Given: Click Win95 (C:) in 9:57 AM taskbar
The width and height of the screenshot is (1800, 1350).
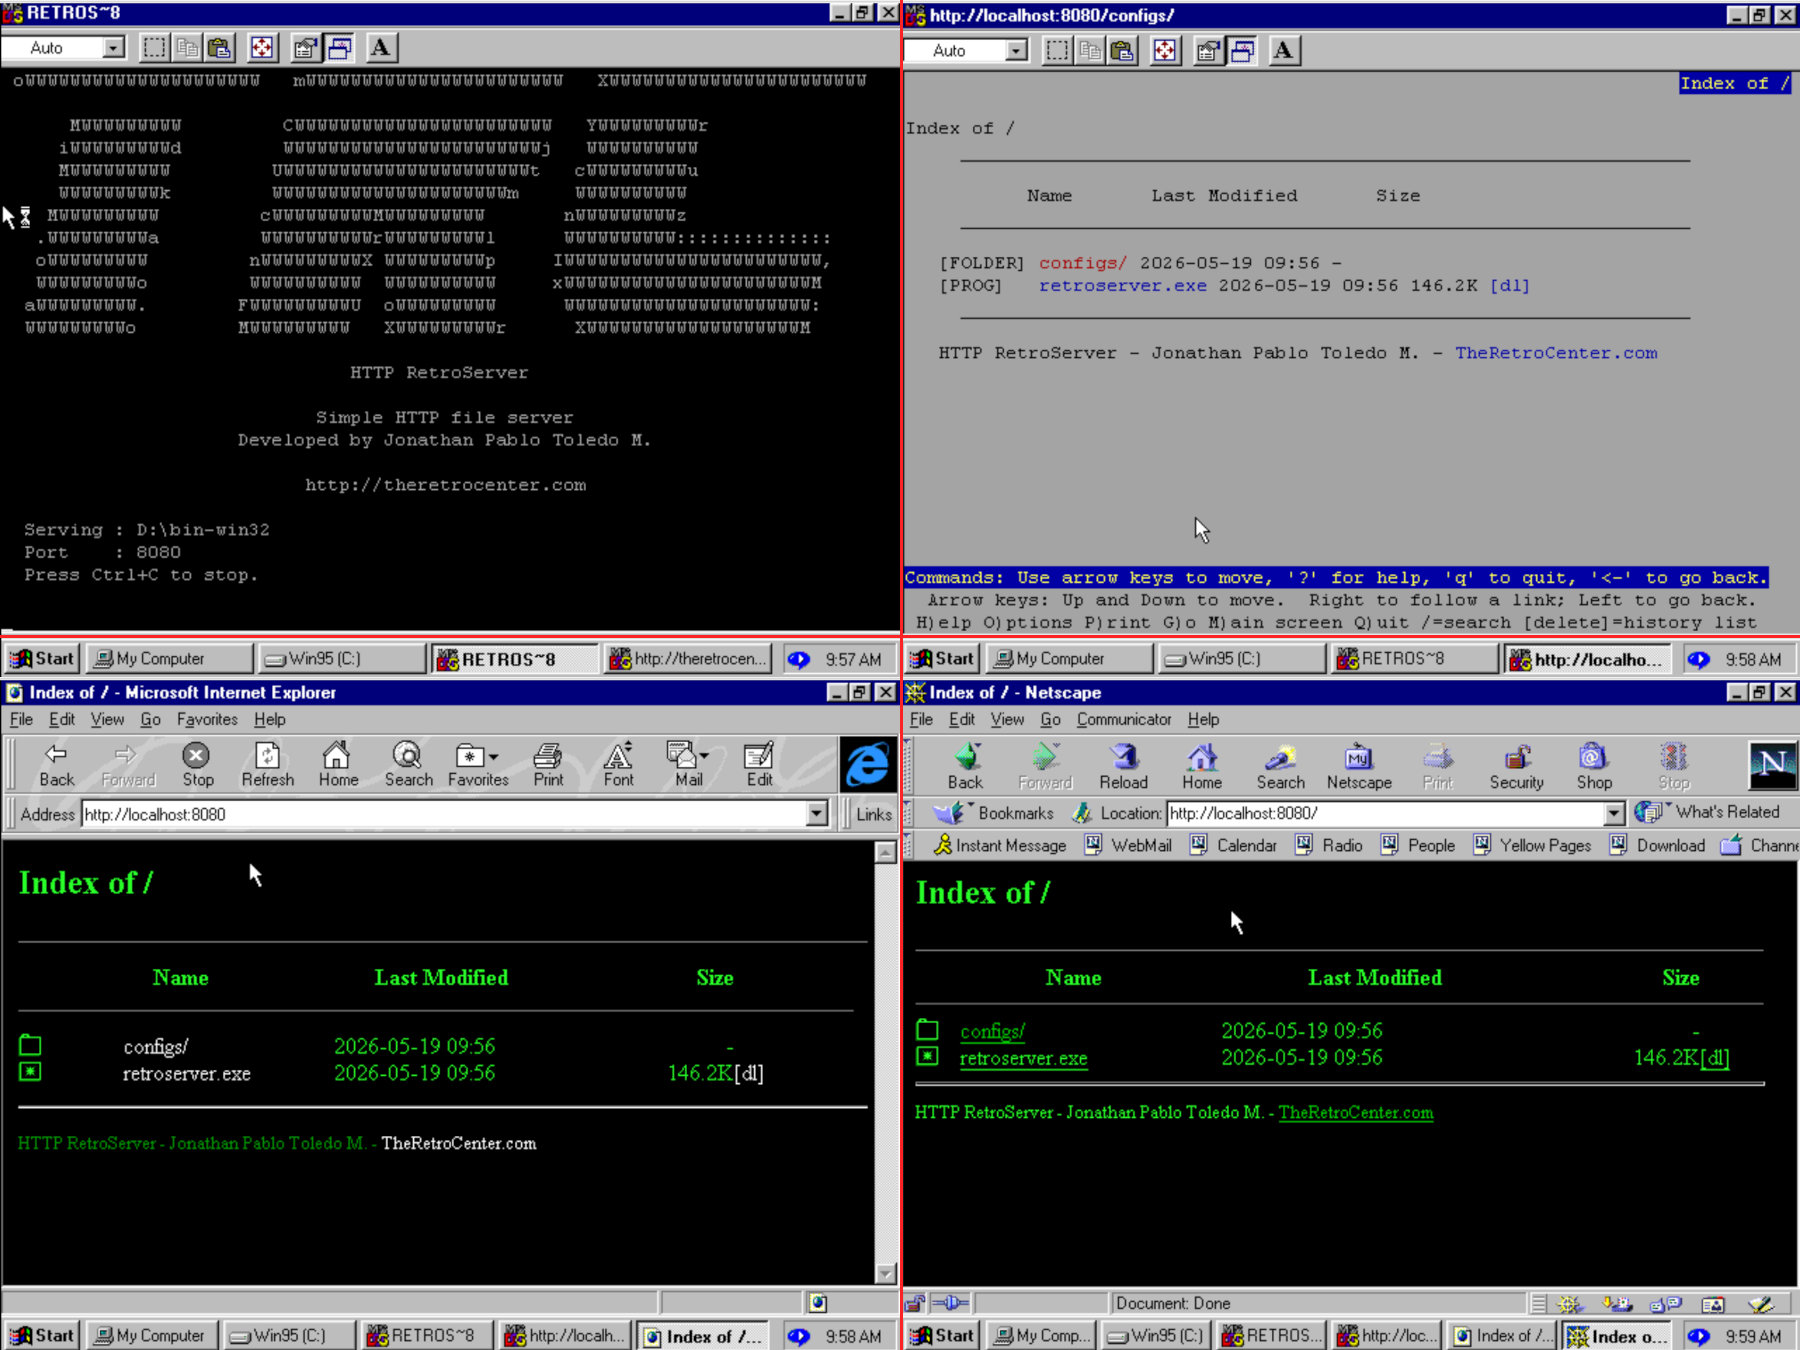Looking at the screenshot, I should click(342, 659).
